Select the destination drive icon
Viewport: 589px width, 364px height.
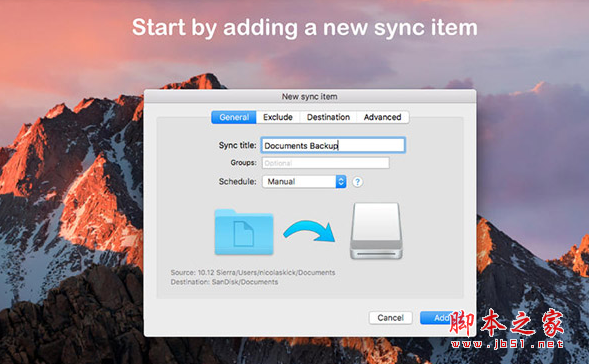click(376, 231)
